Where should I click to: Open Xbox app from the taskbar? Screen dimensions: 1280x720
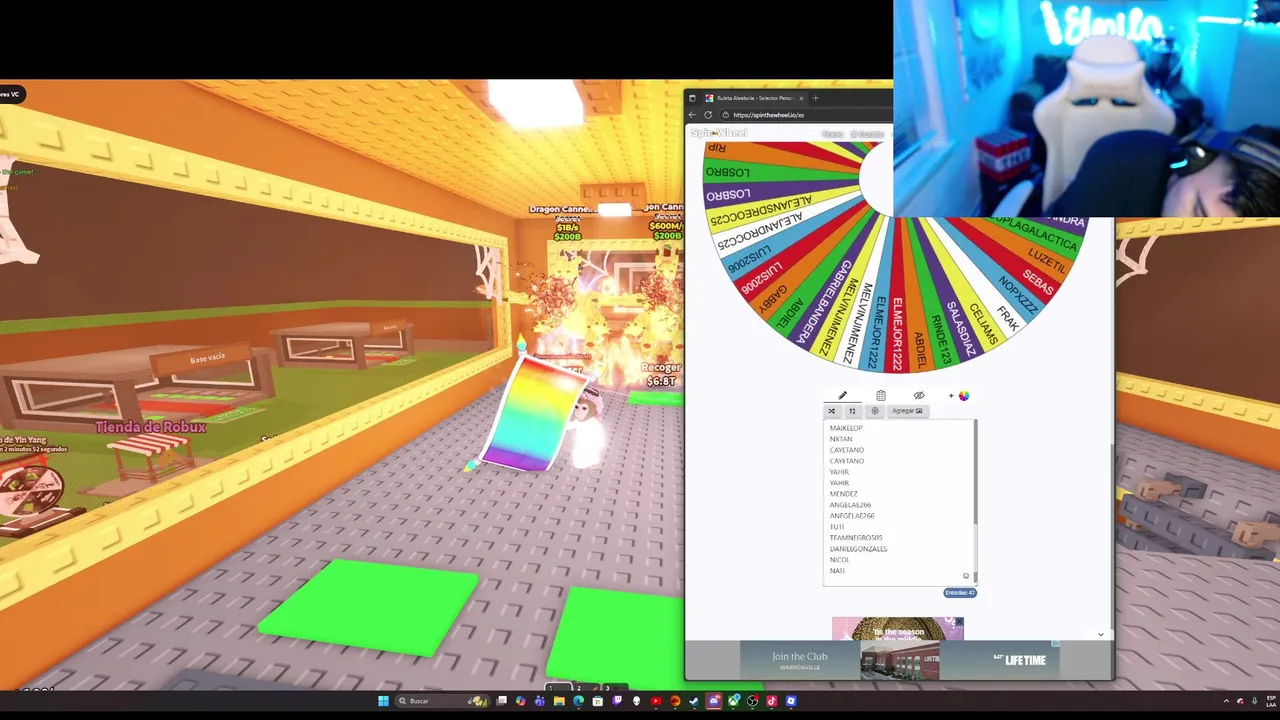point(733,701)
